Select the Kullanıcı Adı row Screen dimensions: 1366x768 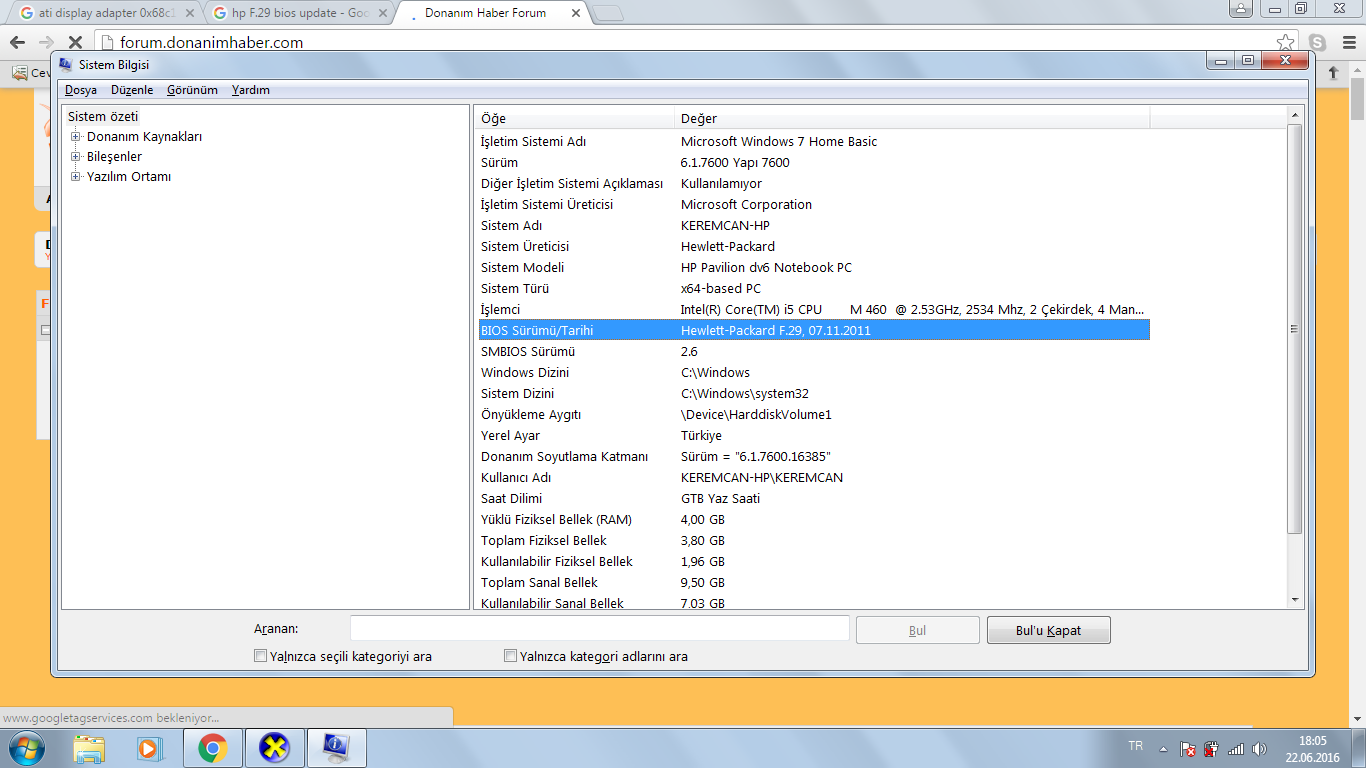click(814, 478)
